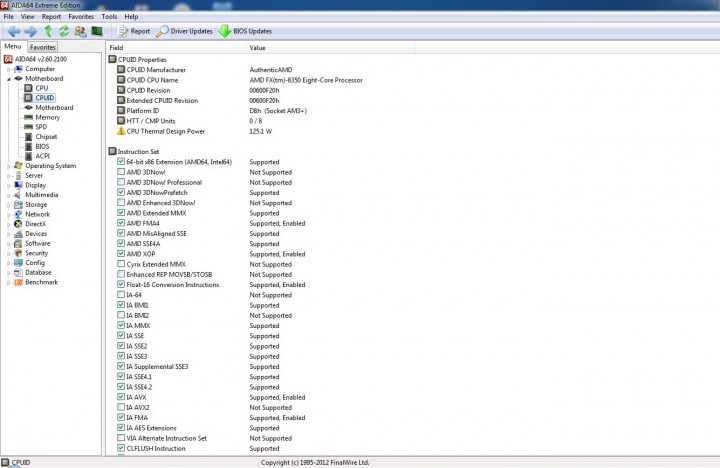Open the Help menu
The height and width of the screenshot is (468, 720).
(131, 17)
